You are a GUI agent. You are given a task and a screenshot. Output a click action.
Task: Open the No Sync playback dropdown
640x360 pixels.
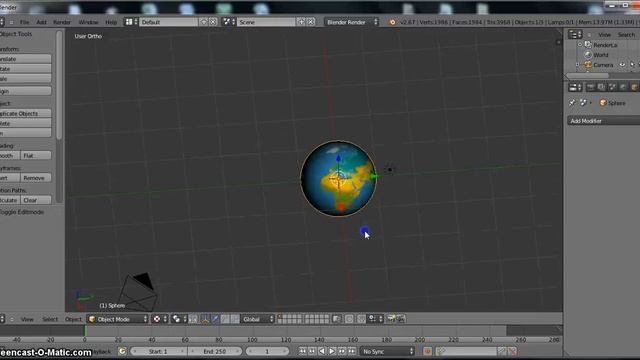(x=387, y=351)
